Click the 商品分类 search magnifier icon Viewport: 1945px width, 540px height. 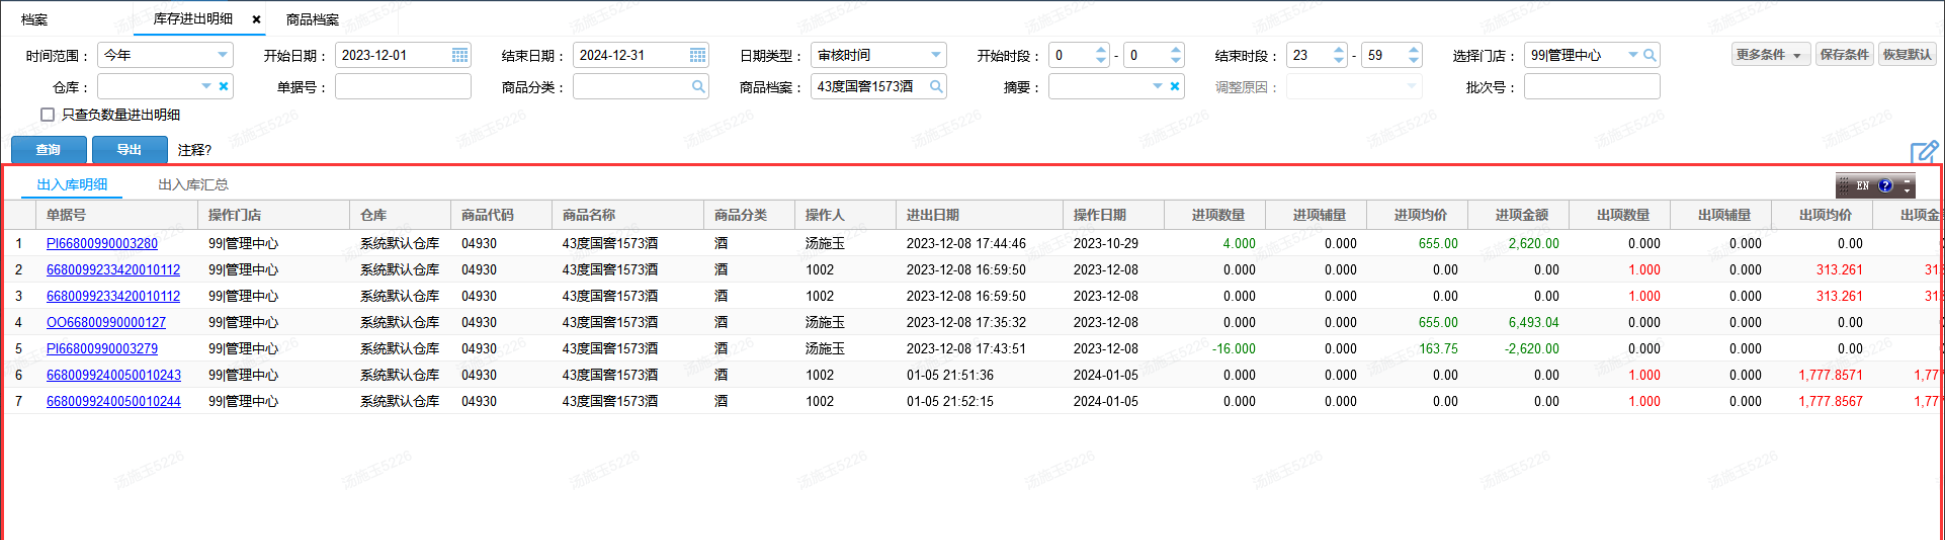698,87
